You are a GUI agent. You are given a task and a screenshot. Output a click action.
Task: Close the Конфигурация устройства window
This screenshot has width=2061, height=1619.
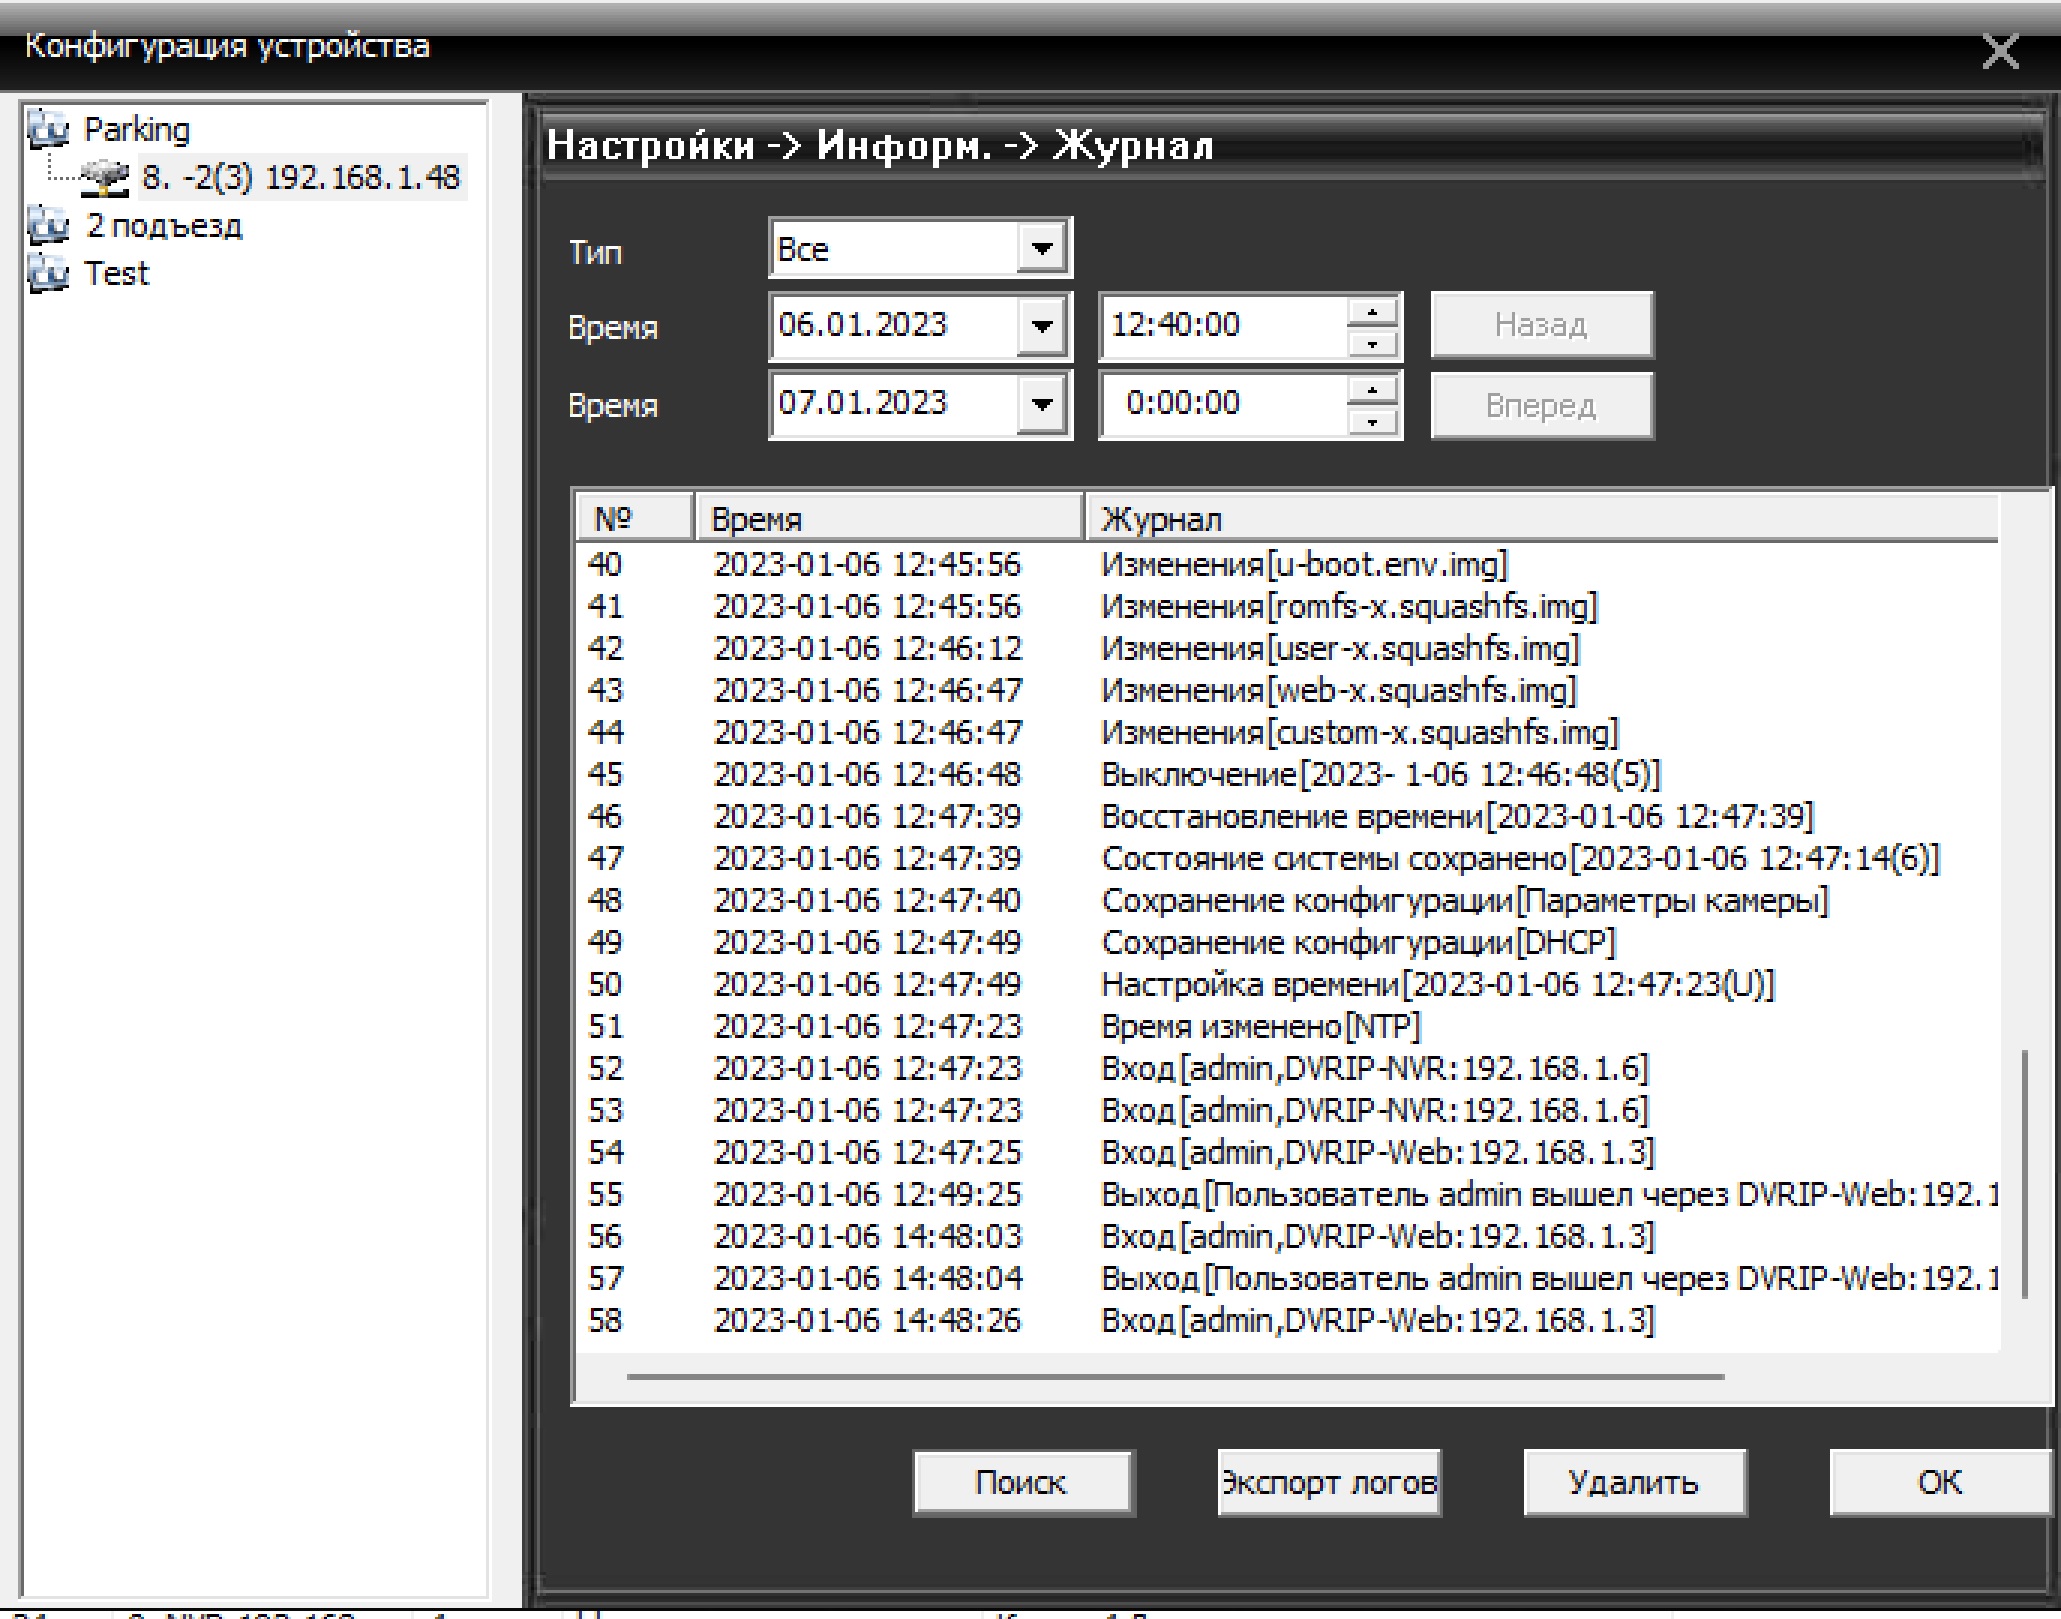tap(2000, 52)
